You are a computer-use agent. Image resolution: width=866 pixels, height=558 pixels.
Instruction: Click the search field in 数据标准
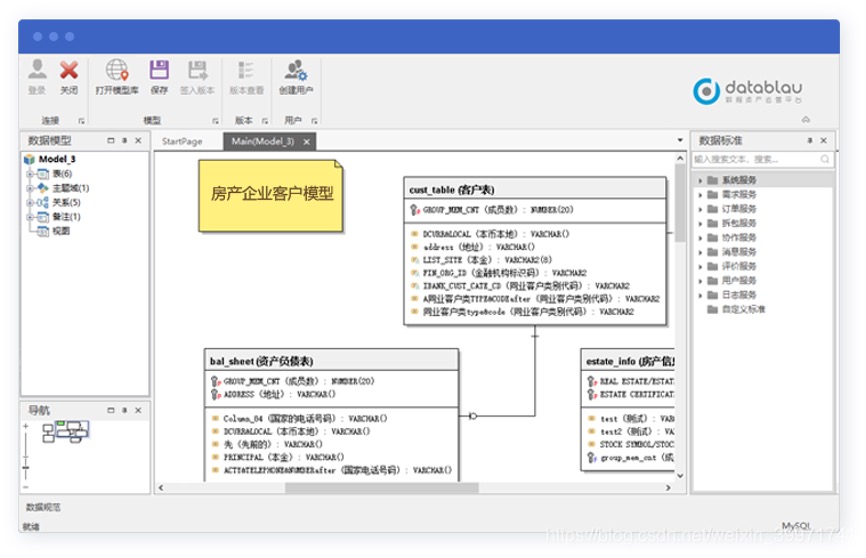[x=763, y=159]
